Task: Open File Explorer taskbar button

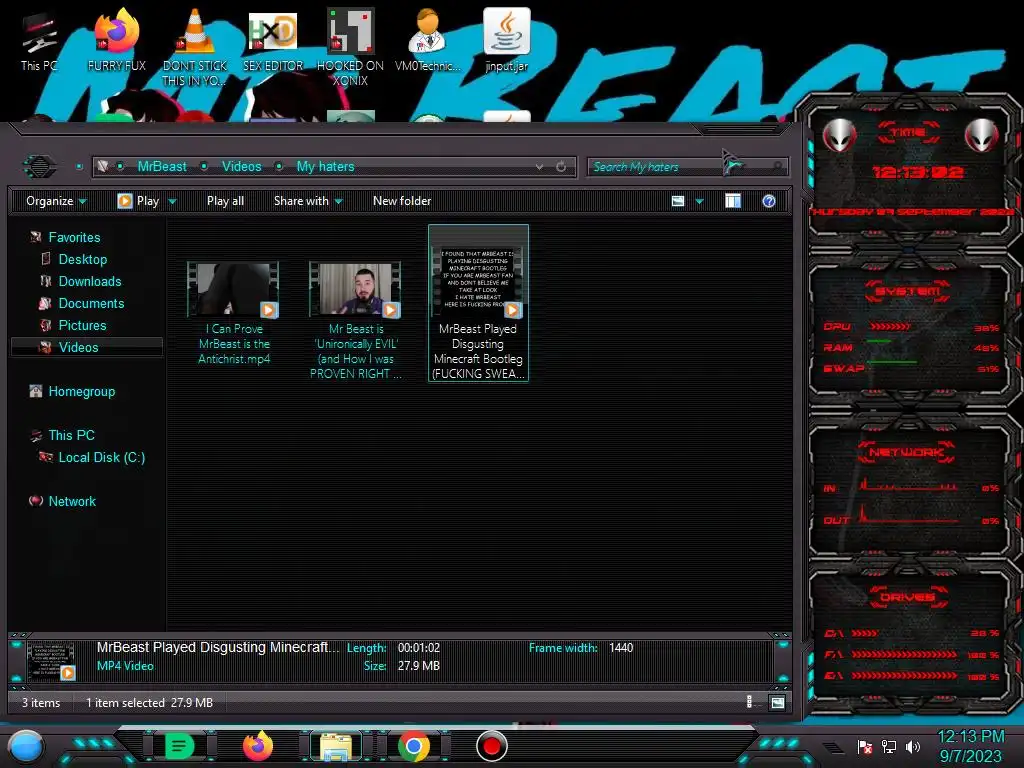Action: tap(336, 746)
